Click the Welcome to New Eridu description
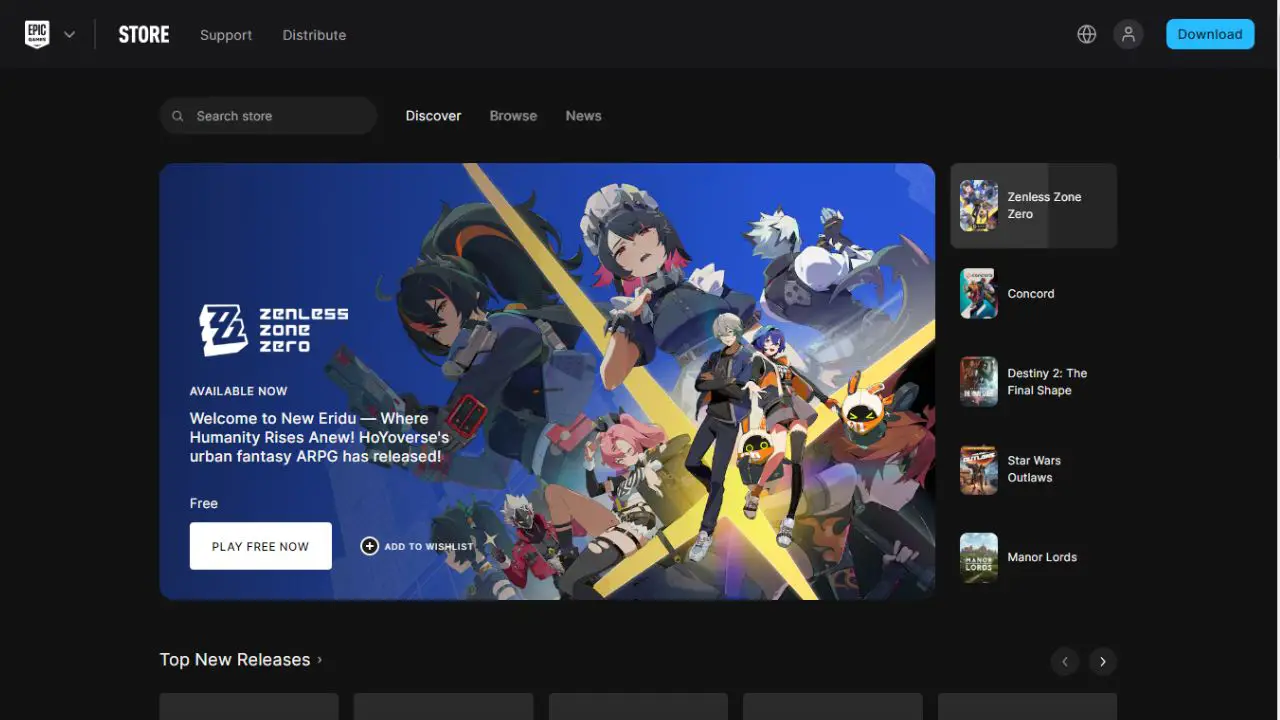 click(x=319, y=437)
